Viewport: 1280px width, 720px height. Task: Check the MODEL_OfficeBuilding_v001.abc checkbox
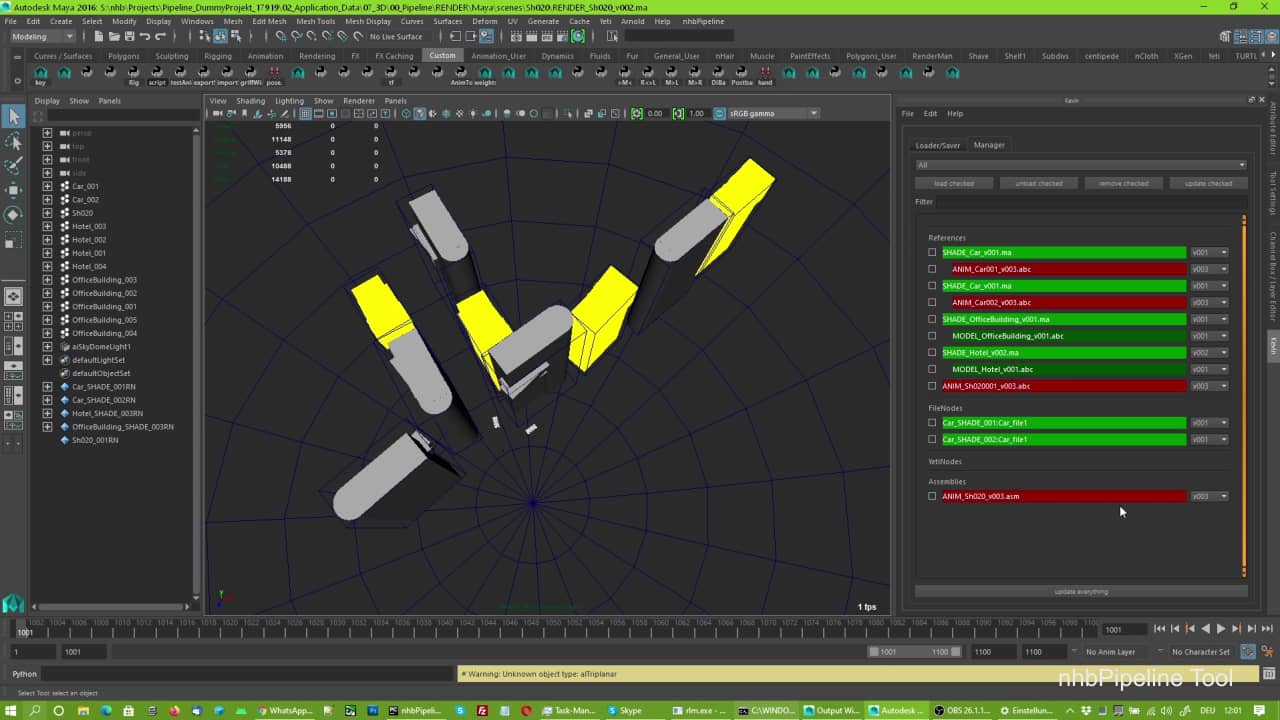[932, 336]
